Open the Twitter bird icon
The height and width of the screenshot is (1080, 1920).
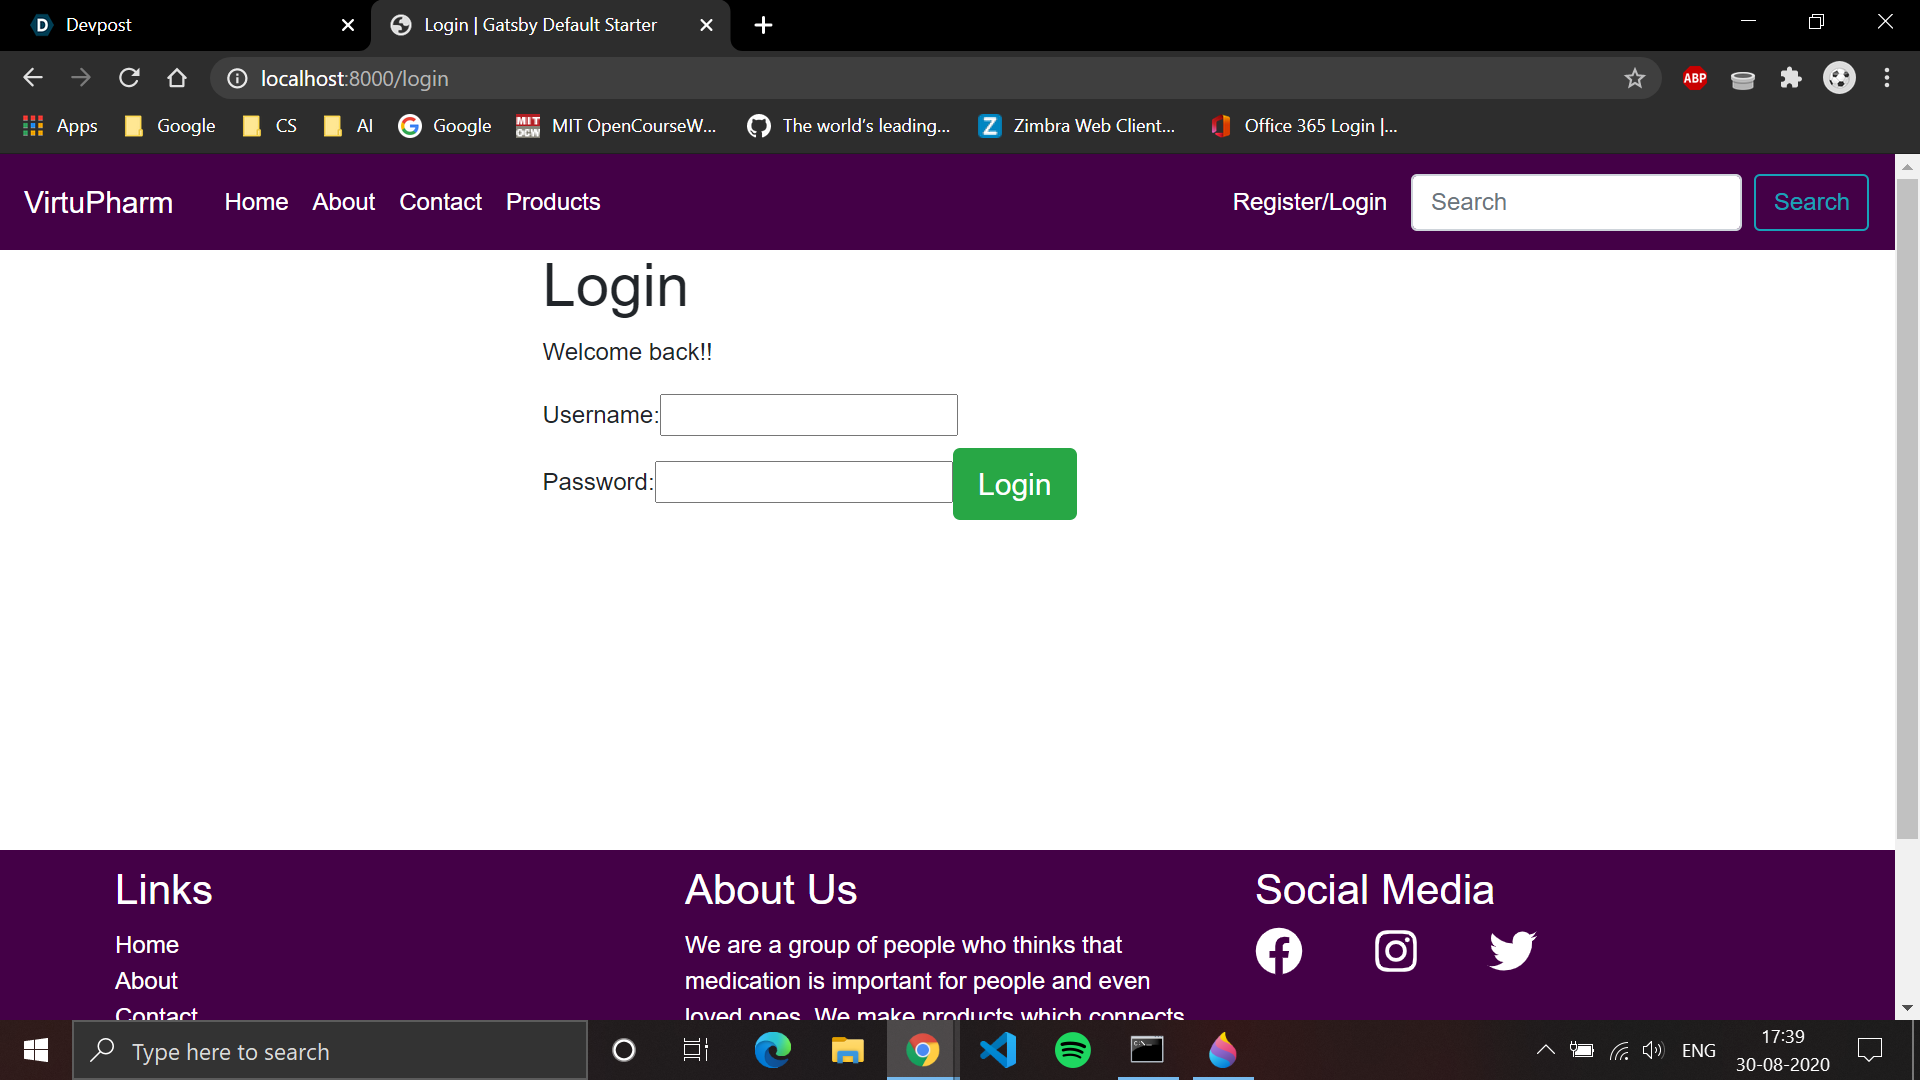point(1512,951)
